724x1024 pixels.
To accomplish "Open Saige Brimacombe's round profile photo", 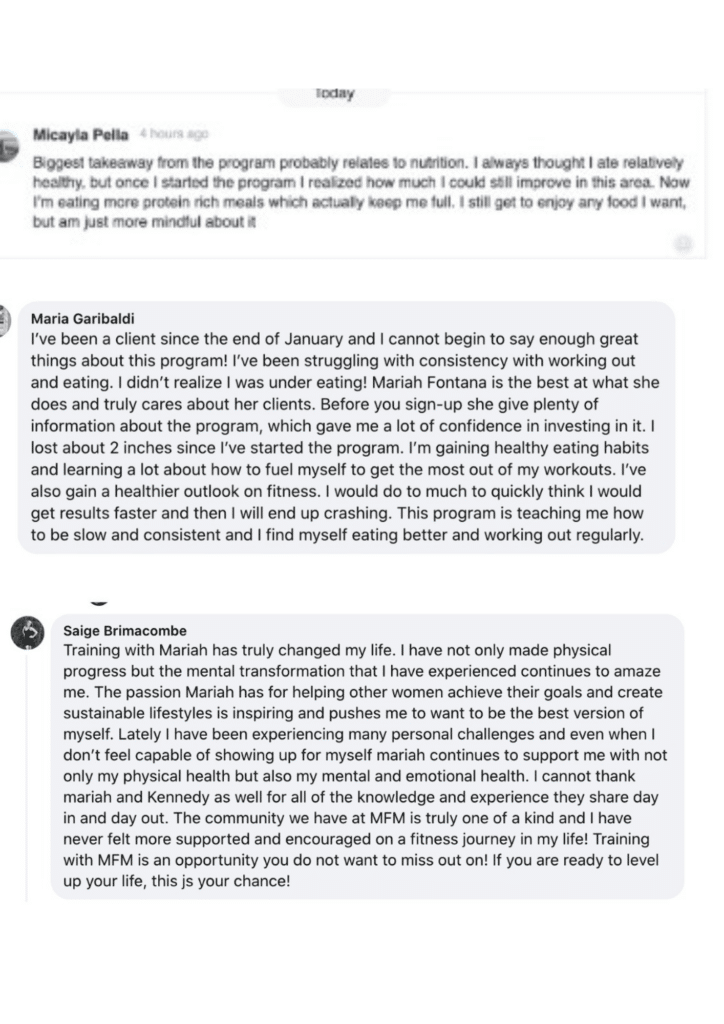I will [27, 633].
